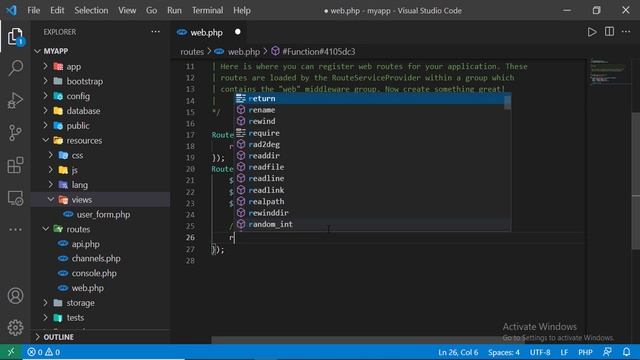Show additional activity bar views ellipsis
Image resolution: width=640 pixels, height=360 pixels.
click(16, 229)
